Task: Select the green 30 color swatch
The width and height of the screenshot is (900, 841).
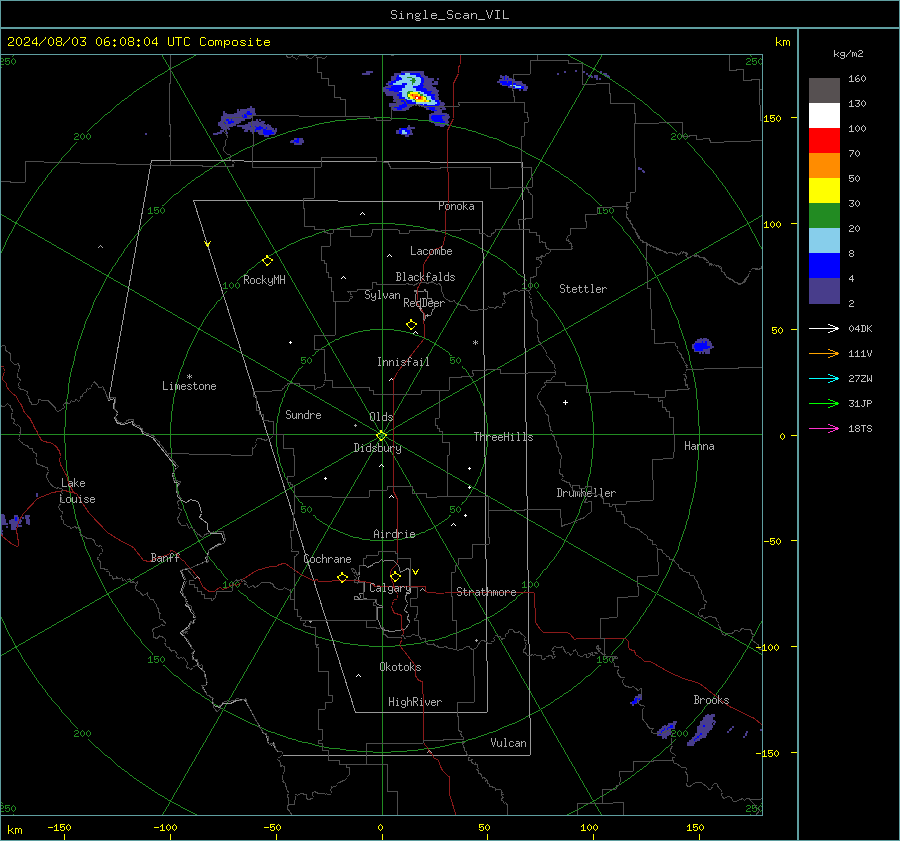Action: (824, 216)
